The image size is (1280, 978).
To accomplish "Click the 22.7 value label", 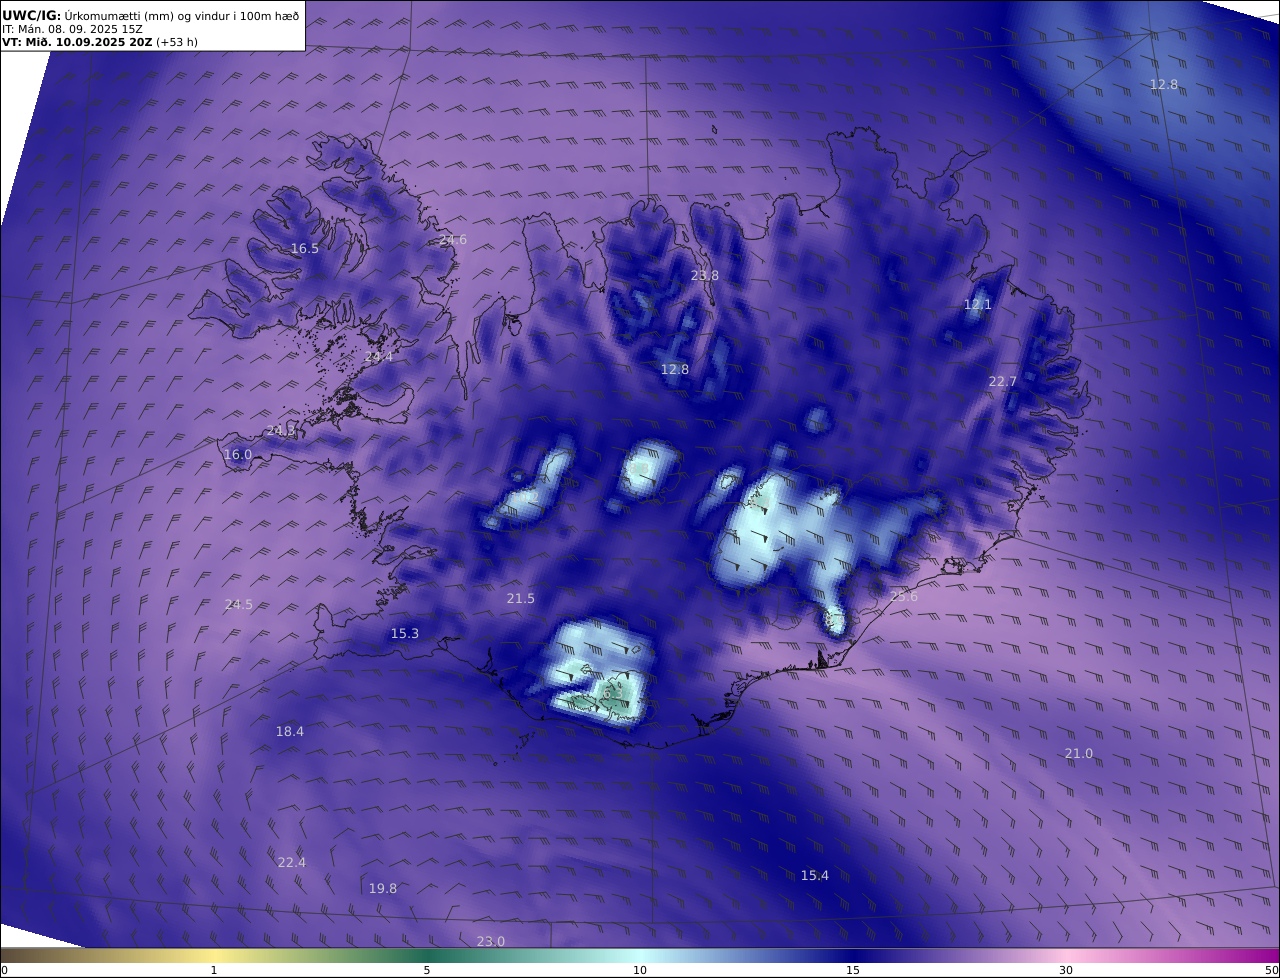I will pyautogui.click(x=1002, y=381).
